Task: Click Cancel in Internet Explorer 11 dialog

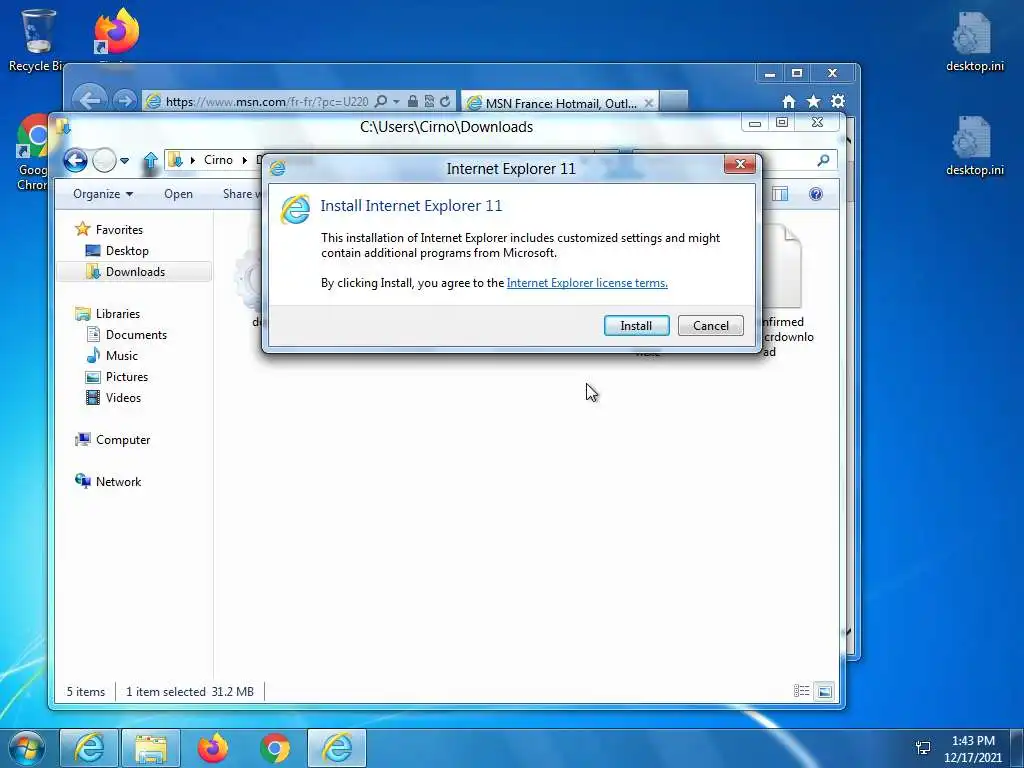Action: click(711, 325)
